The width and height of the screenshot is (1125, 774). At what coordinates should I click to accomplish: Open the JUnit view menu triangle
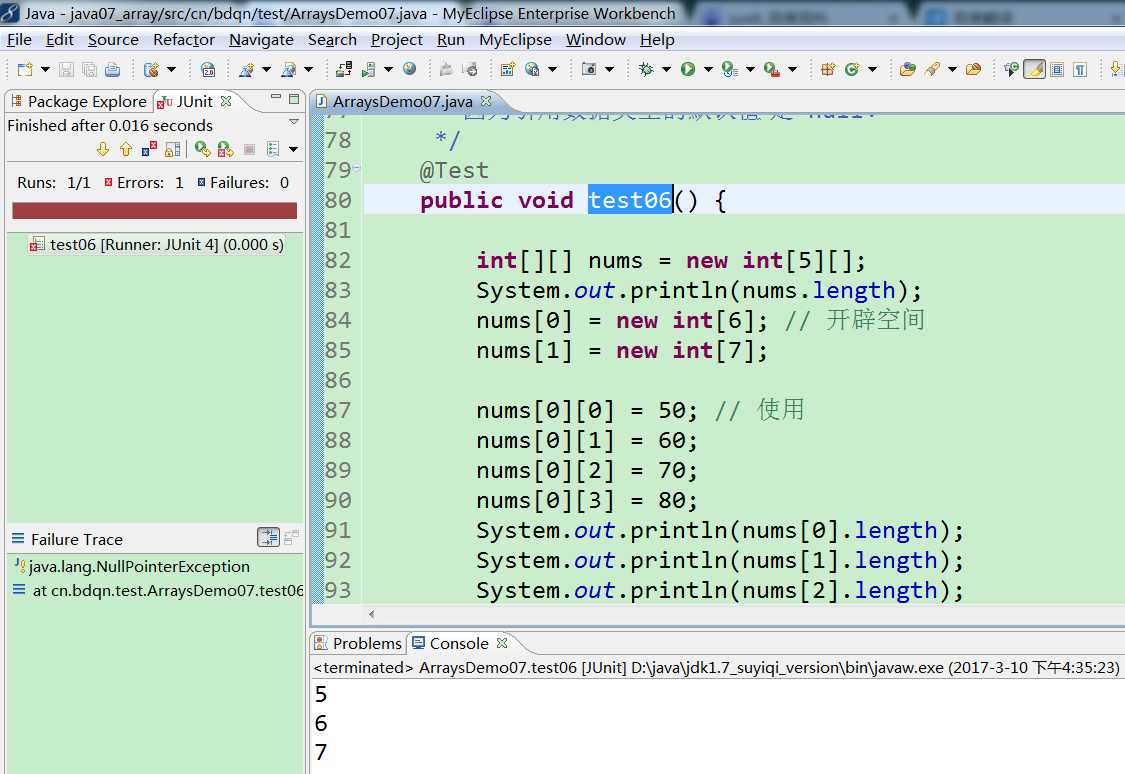coord(293,122)
